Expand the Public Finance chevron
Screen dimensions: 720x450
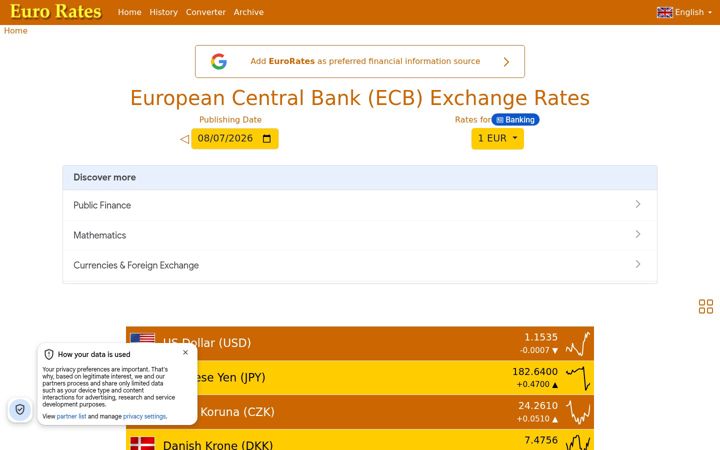(638, 204)
